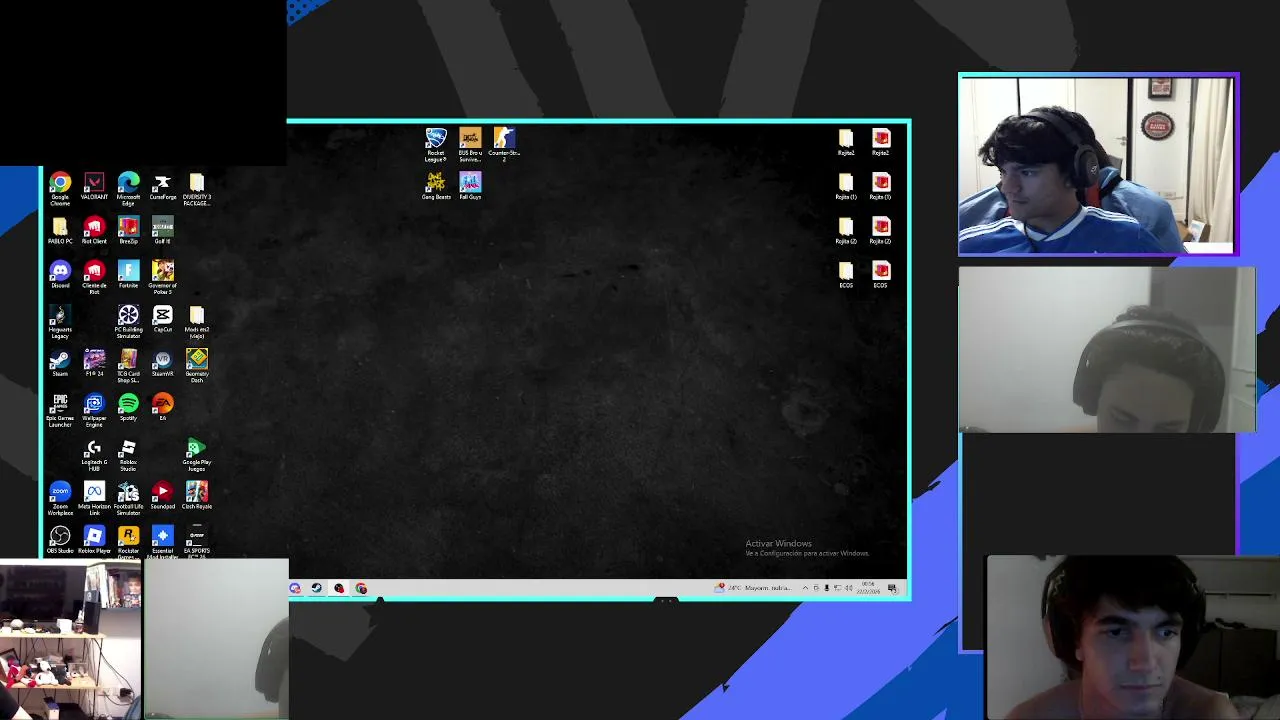Select the Google Play Juegos shortcut

196,454
